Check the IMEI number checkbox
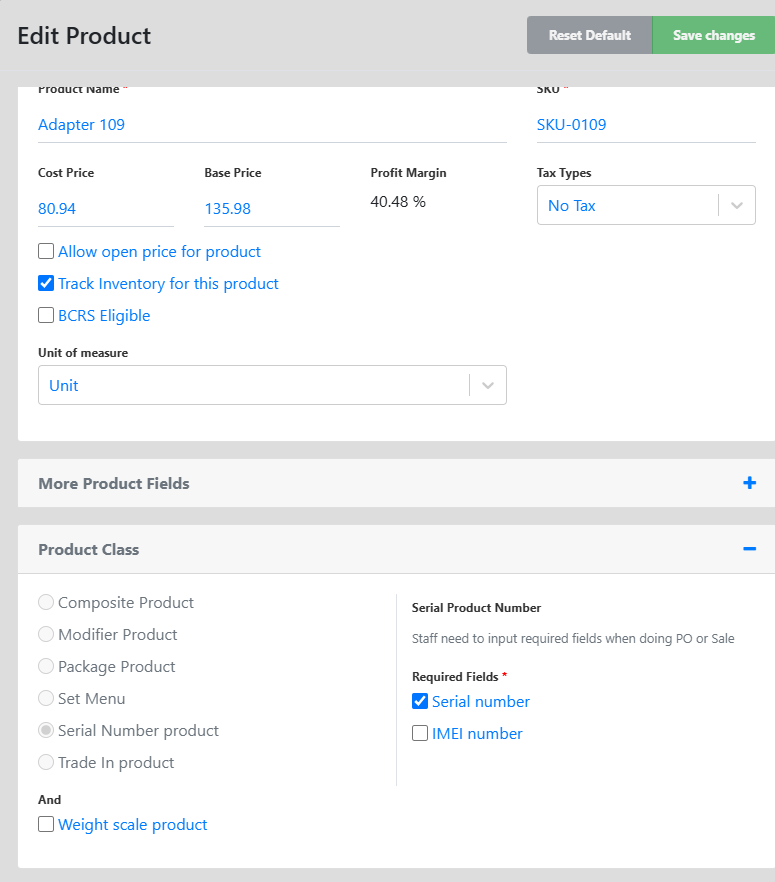Viewport: 775px width, 882px height. tap(420, 733)
